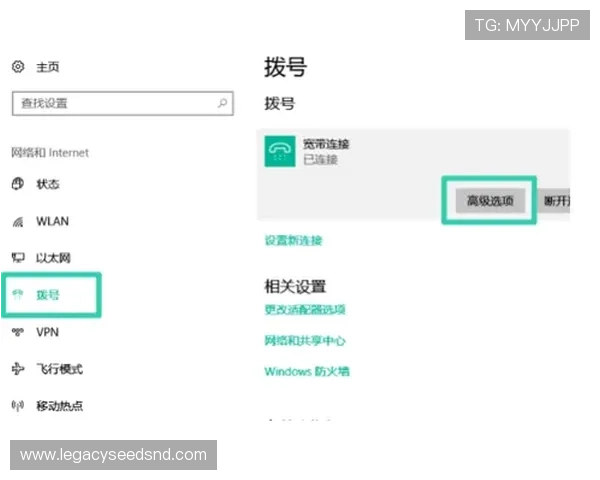
Task: Click the 已连接 status text
Action: point(320,159)
